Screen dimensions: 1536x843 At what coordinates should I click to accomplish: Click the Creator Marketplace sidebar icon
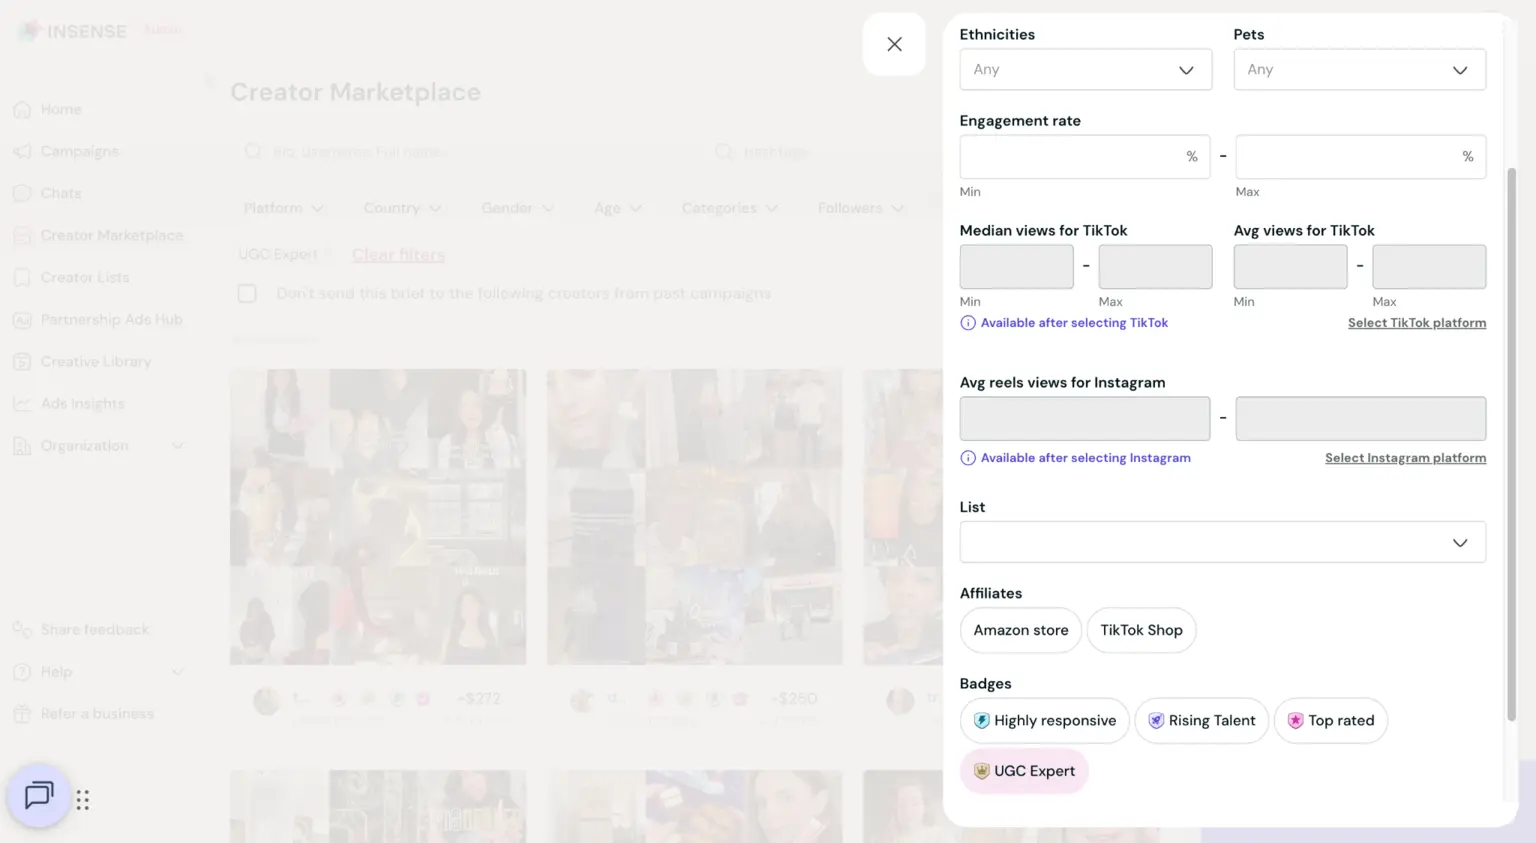point(22,235)
